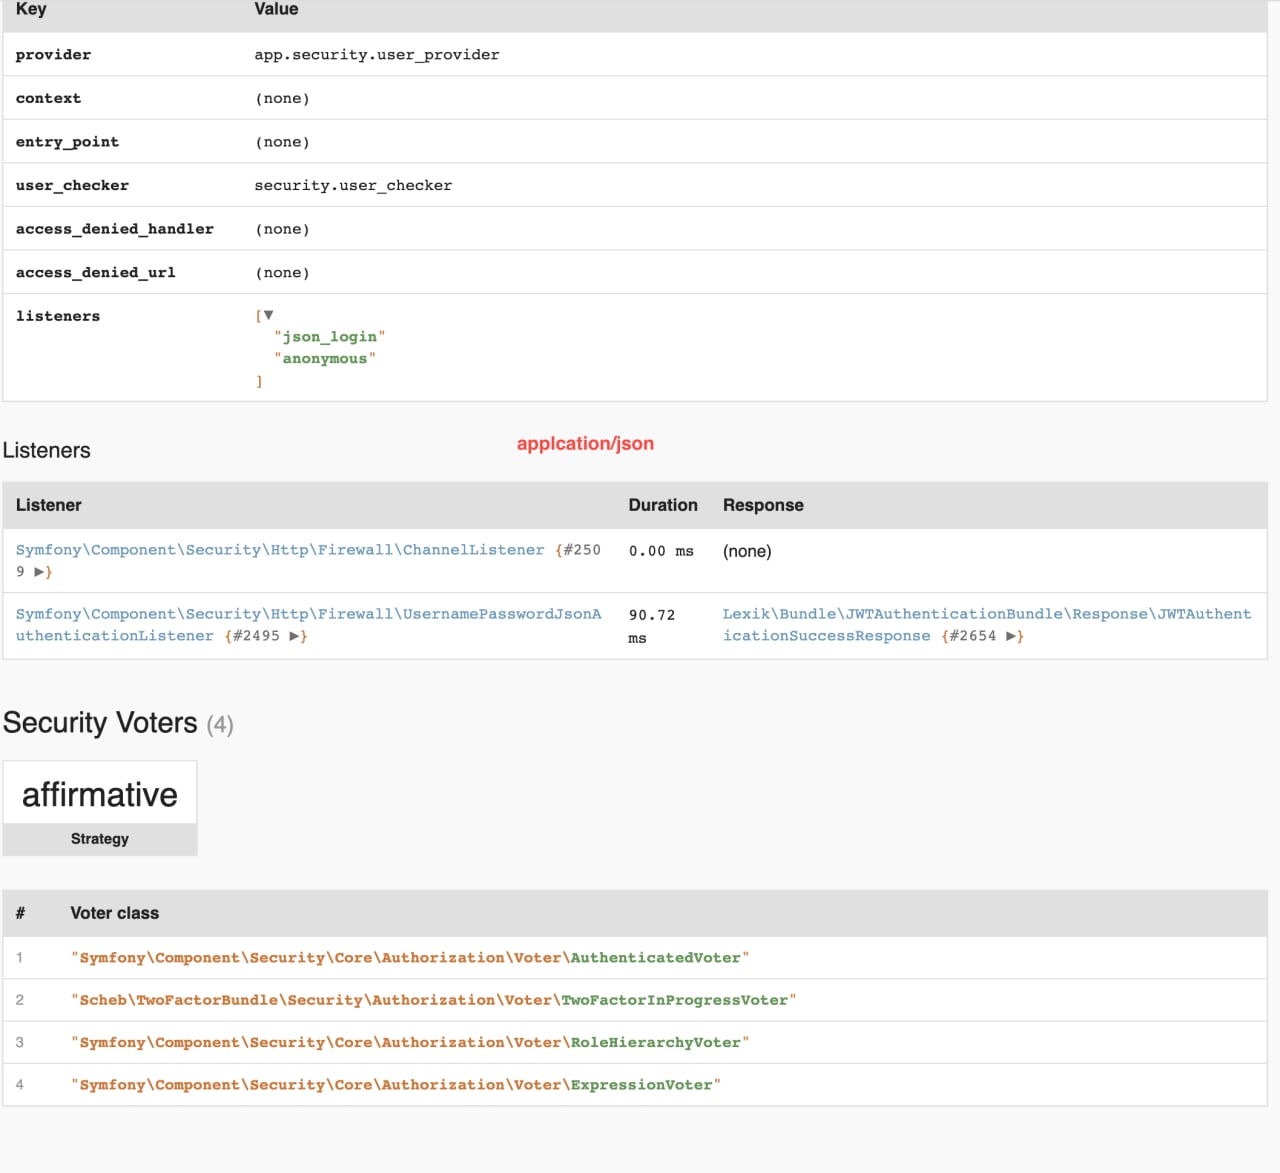Expand the ChannelListener object dump arrow
The image size is (1280, 1173).
coord(40,572)
